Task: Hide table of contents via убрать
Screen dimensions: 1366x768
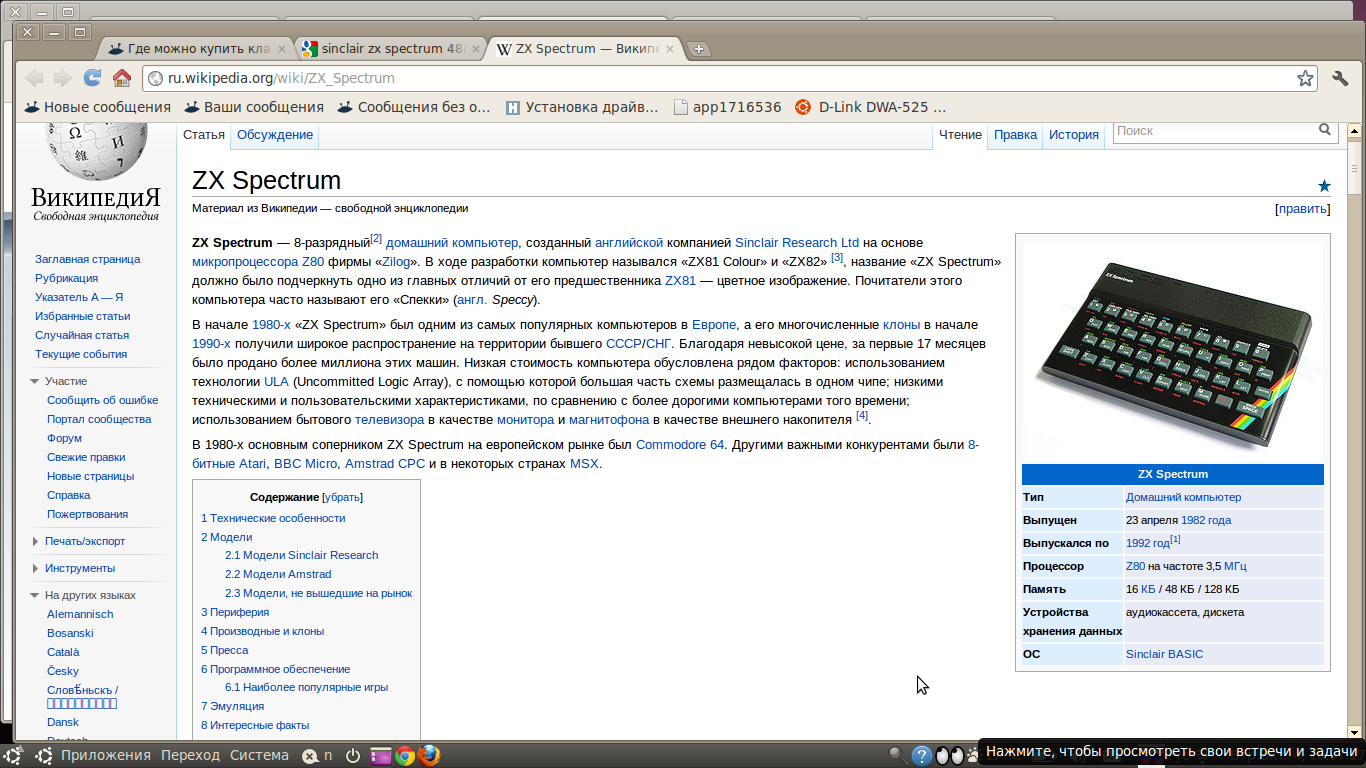Action: (343, 497)
